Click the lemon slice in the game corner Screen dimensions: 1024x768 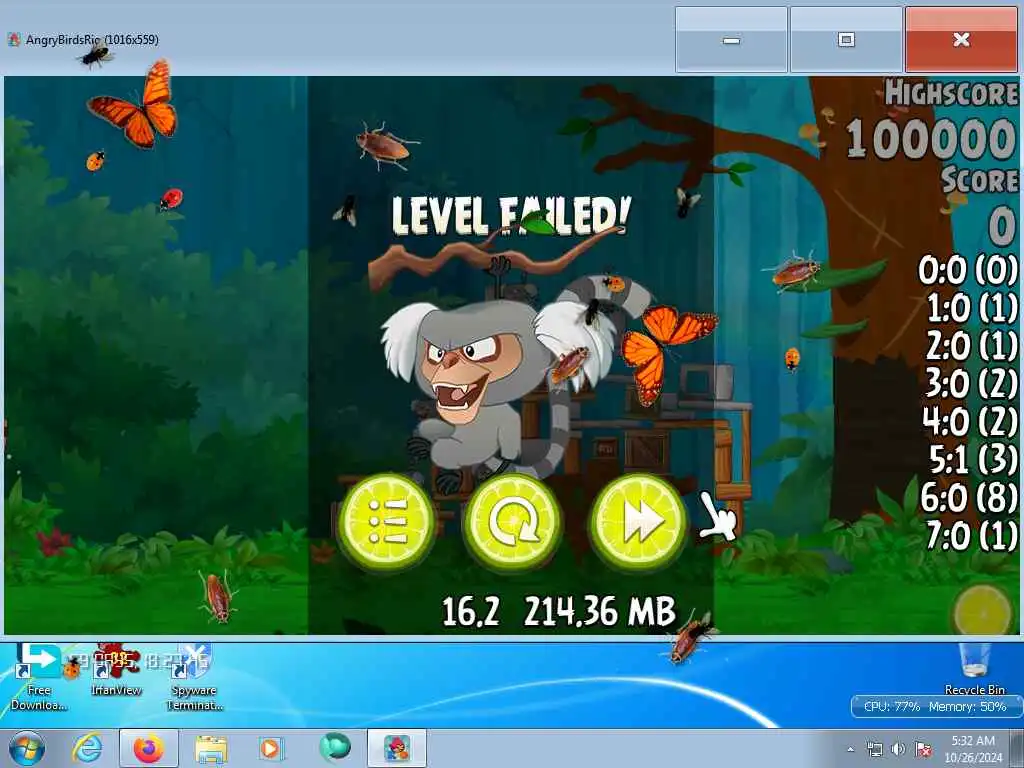(x=984, y=610)
